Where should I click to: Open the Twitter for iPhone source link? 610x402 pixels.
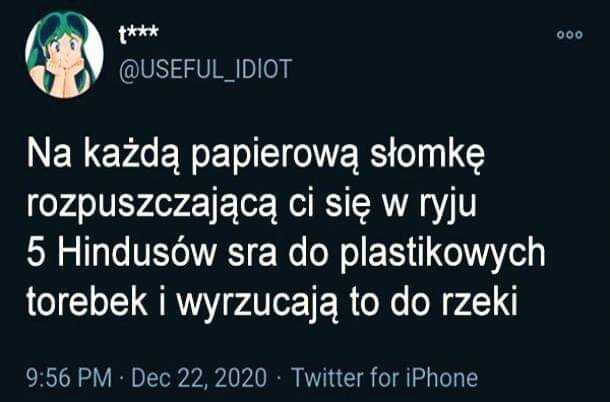[384, 377]
